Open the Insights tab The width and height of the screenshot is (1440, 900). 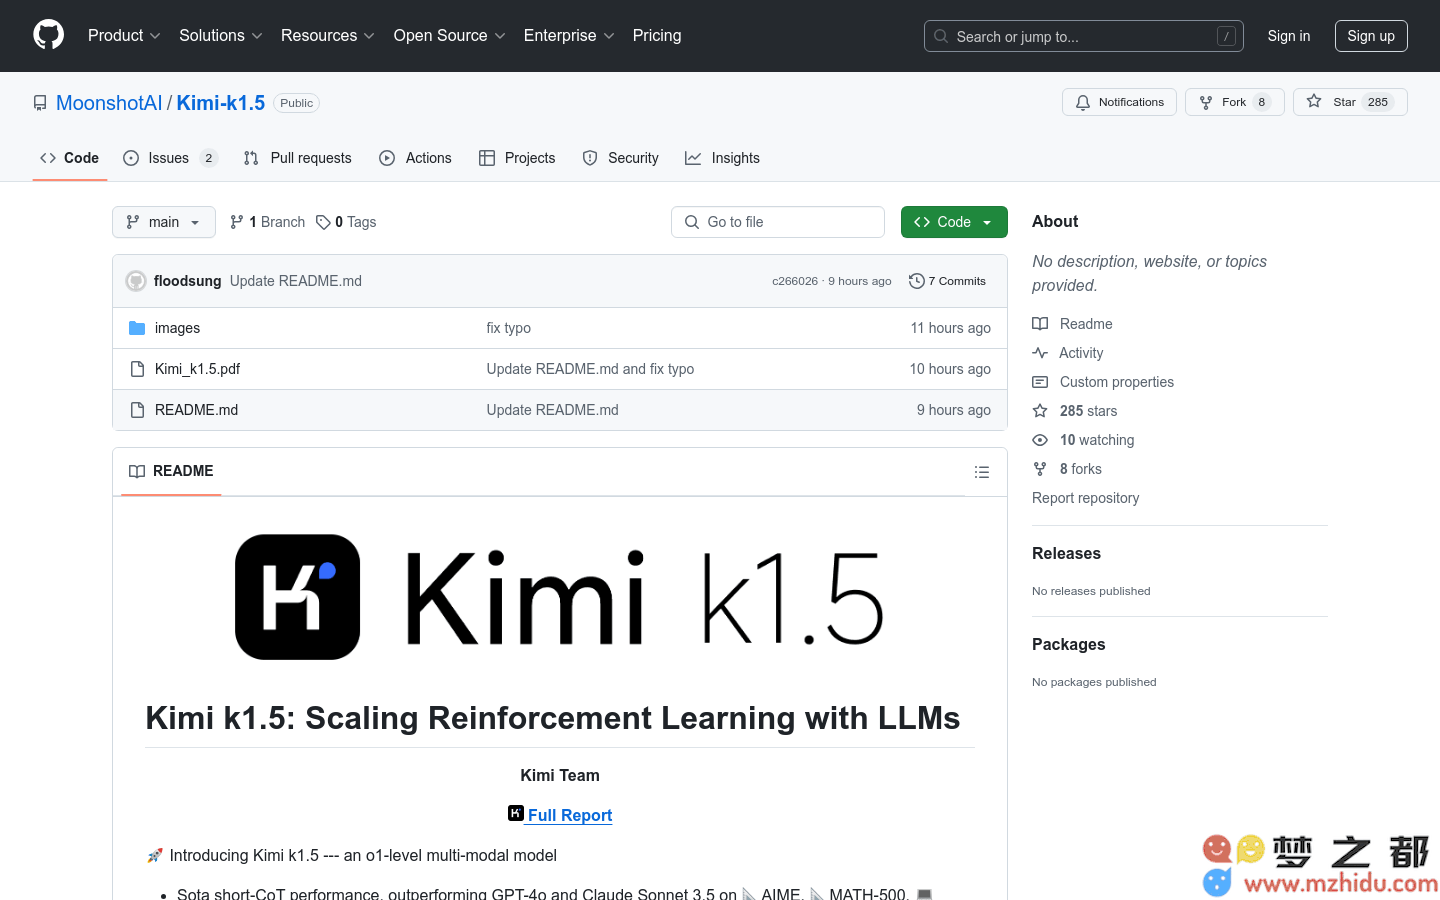pyautogui.click(x=722, y=158)
